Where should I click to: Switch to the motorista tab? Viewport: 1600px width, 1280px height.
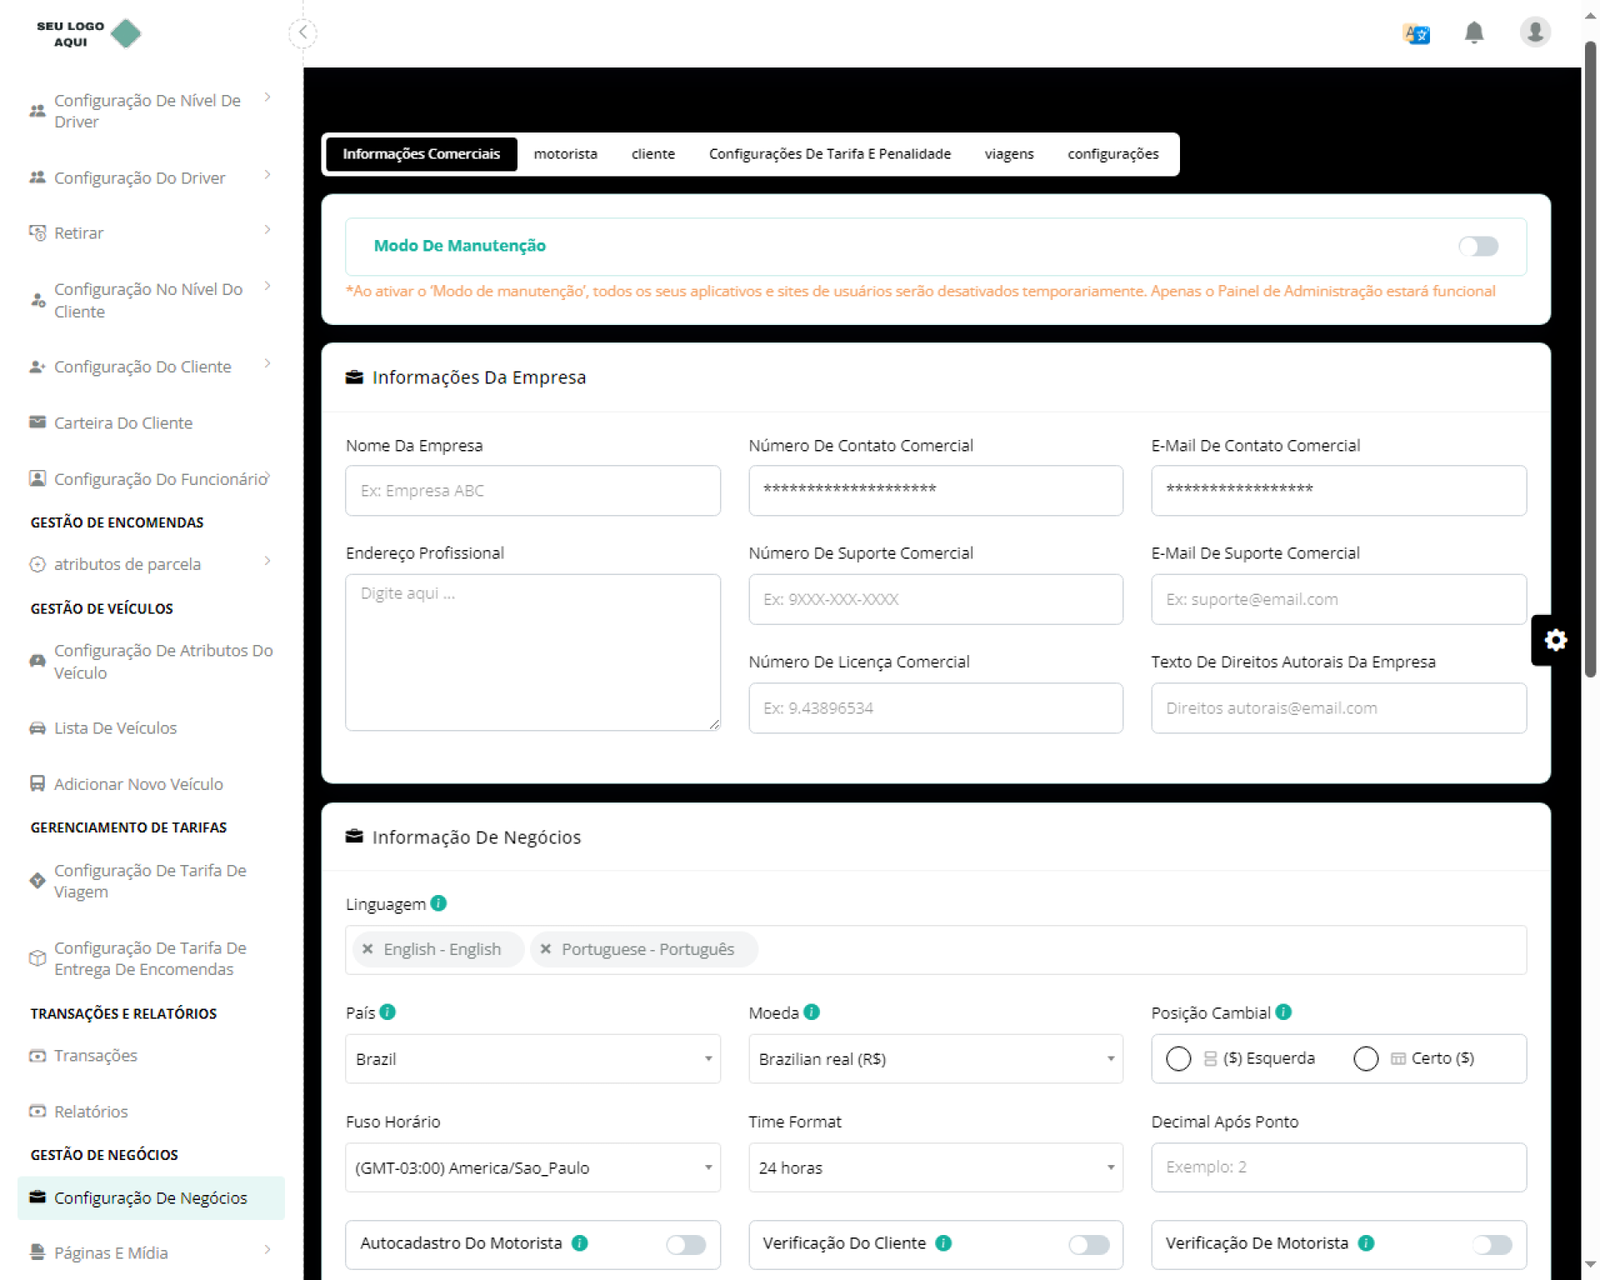point(565,154)
